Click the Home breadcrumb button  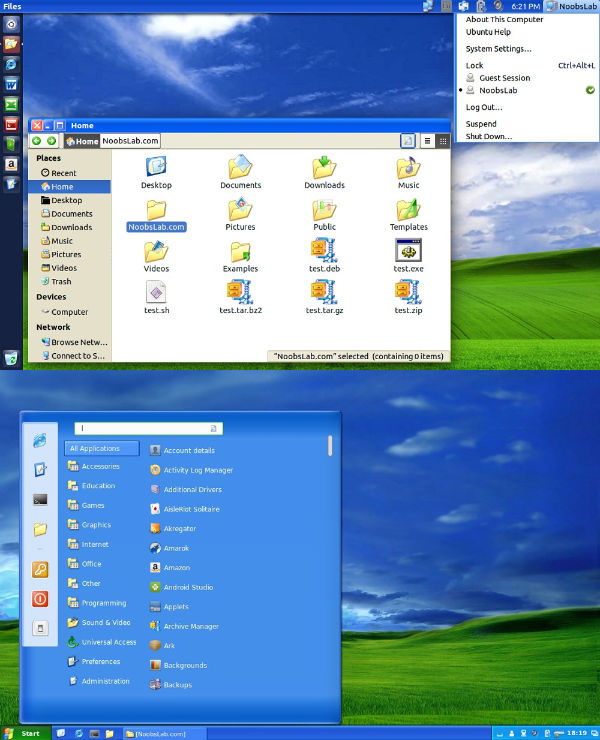[x=82, y=141]
